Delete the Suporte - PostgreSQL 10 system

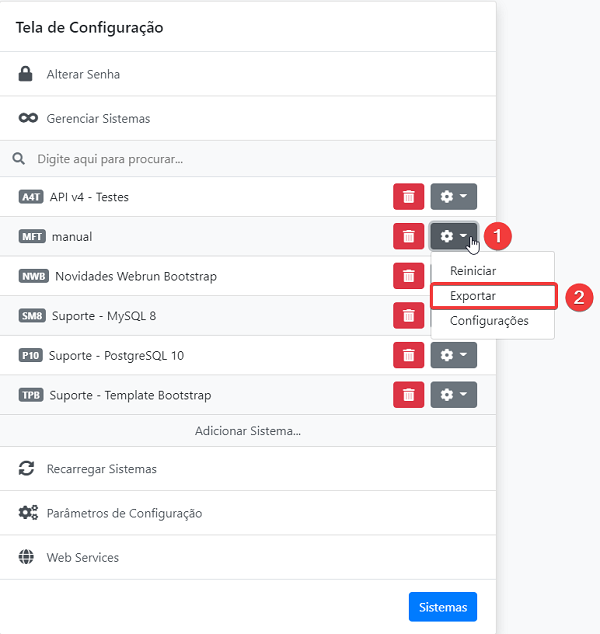(408, 355)
